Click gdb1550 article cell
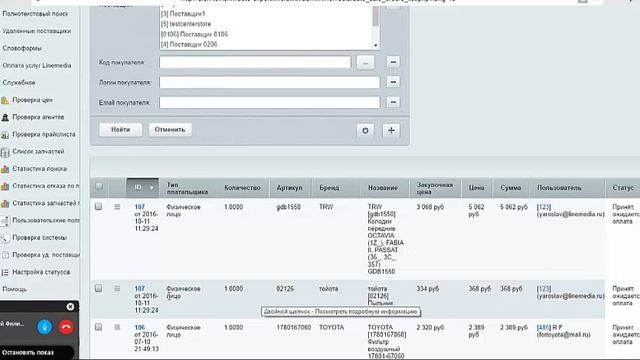This screenshot has height=360, width=640. [x=289, y=207]
